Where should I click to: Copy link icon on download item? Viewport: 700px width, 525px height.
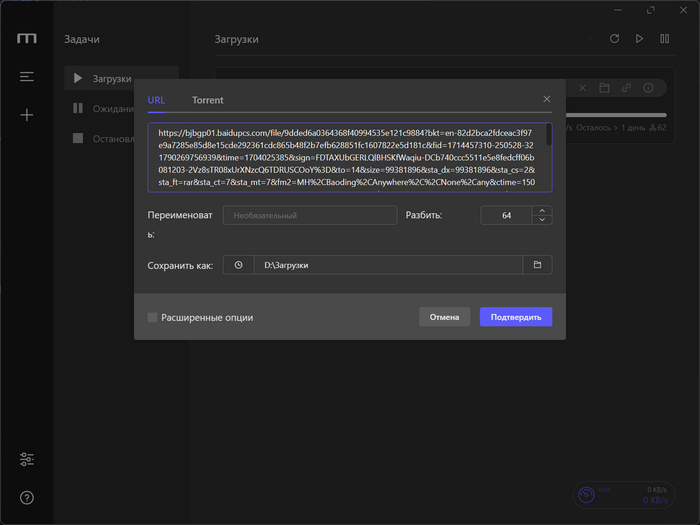coord(626,88)
